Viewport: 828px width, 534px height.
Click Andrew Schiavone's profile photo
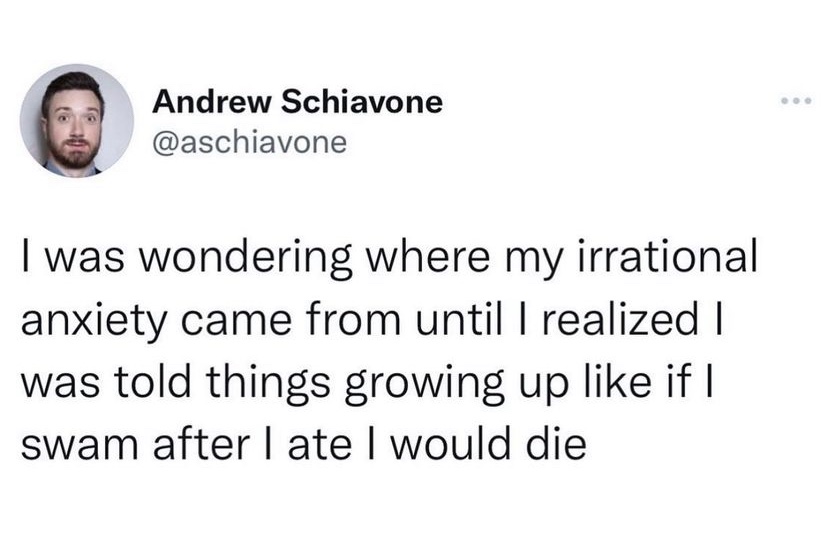tap(76, 121)
